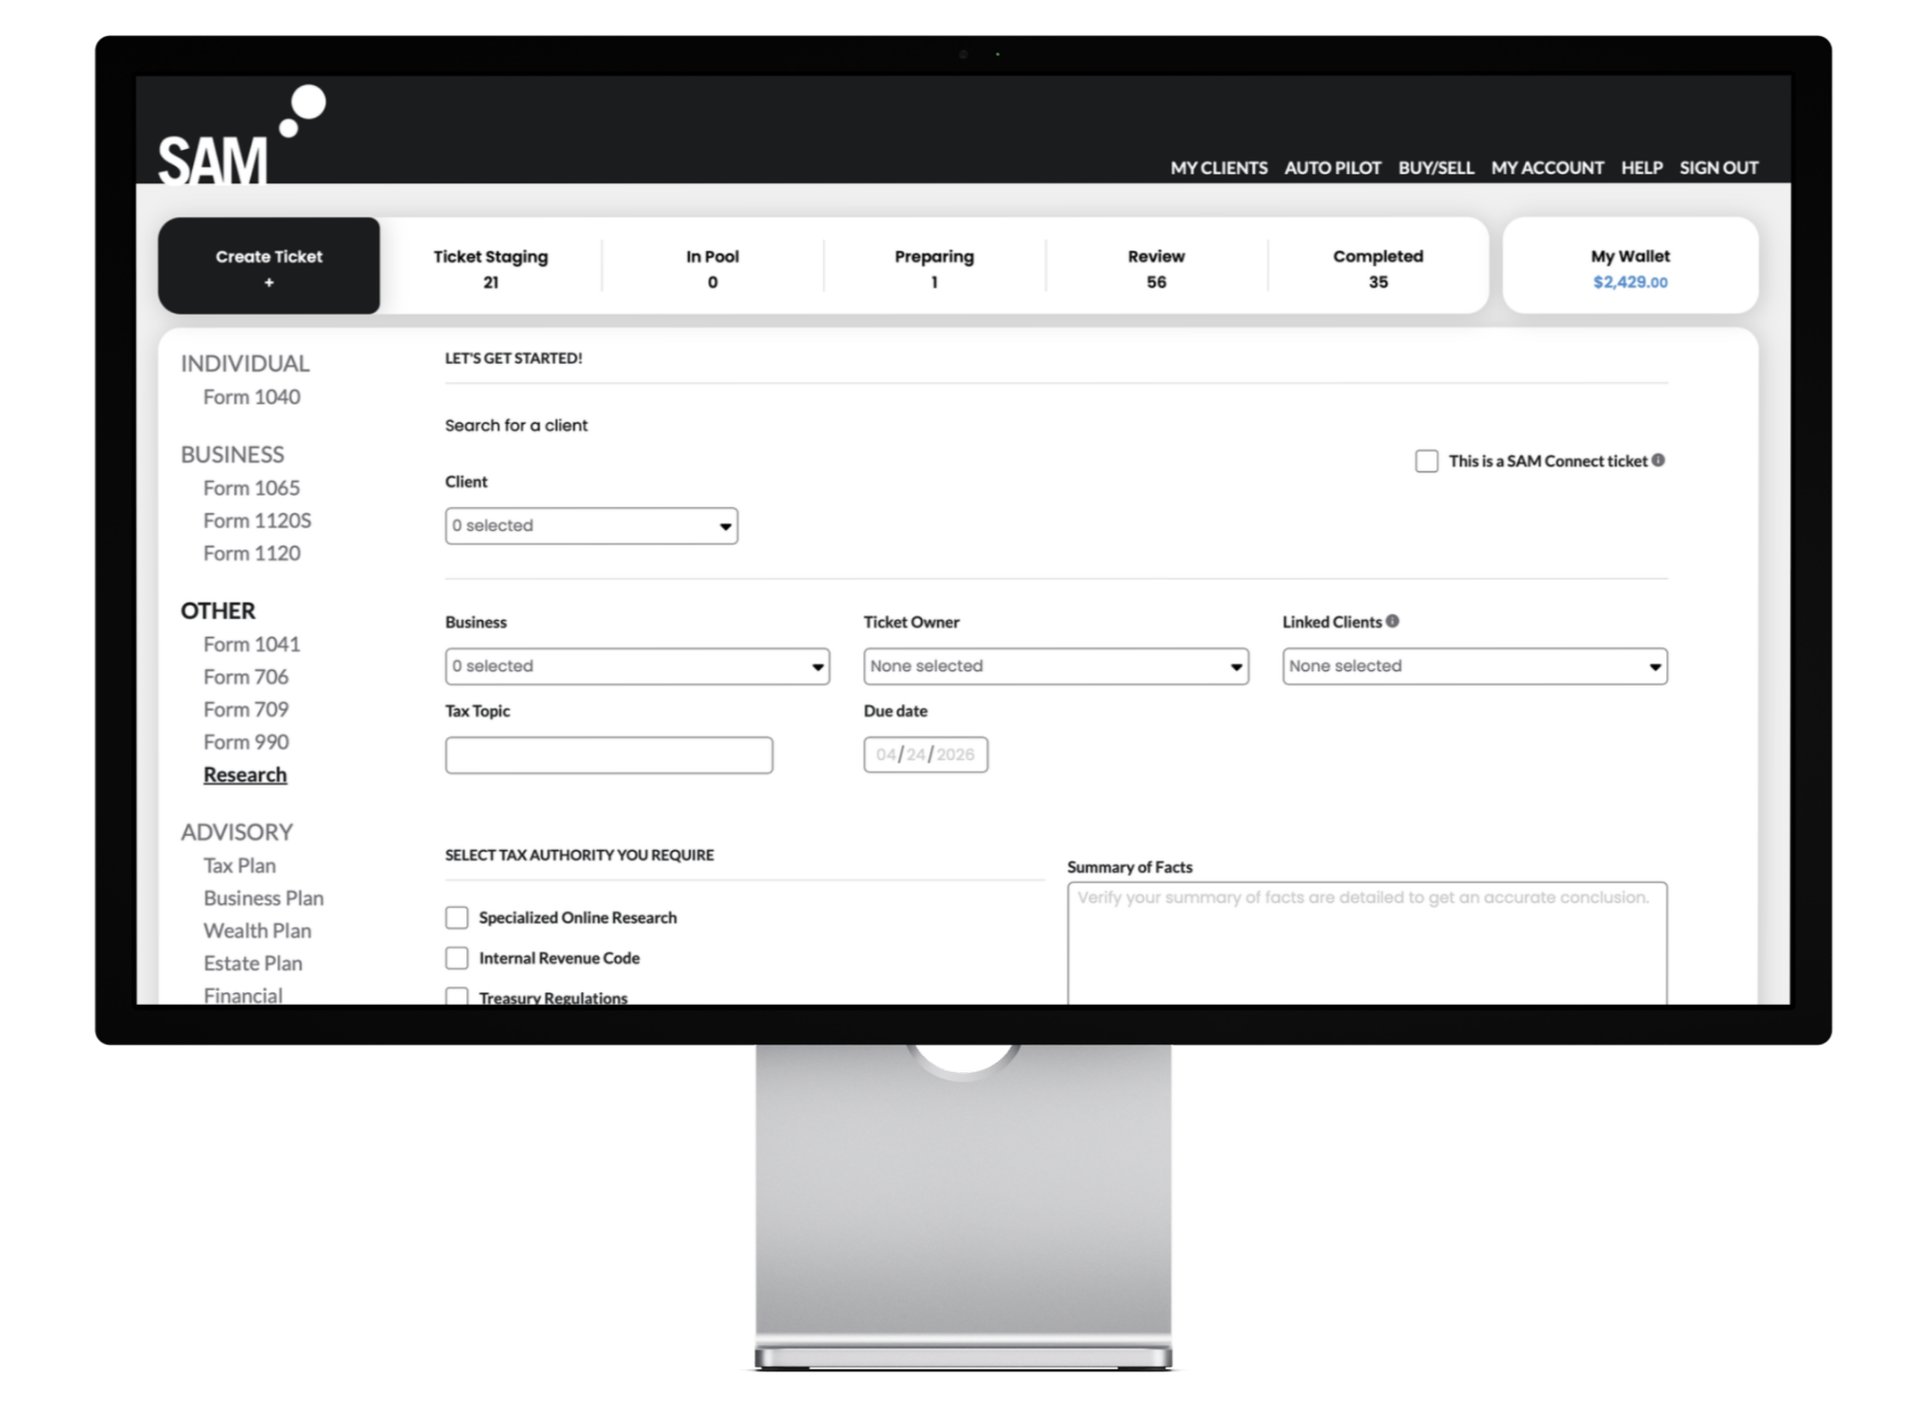The width and height of the screenshot is (1932, 1405).
Task: Click the INDIVIDUAL section heading
Action: (x=245, y=363)
